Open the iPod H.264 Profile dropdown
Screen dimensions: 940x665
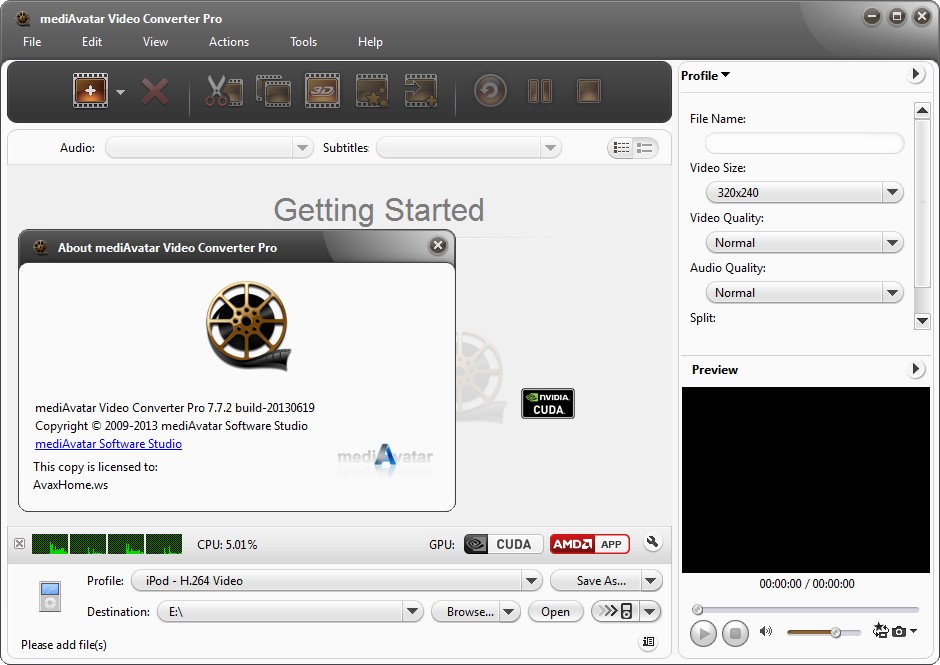(x=336, y=580)
